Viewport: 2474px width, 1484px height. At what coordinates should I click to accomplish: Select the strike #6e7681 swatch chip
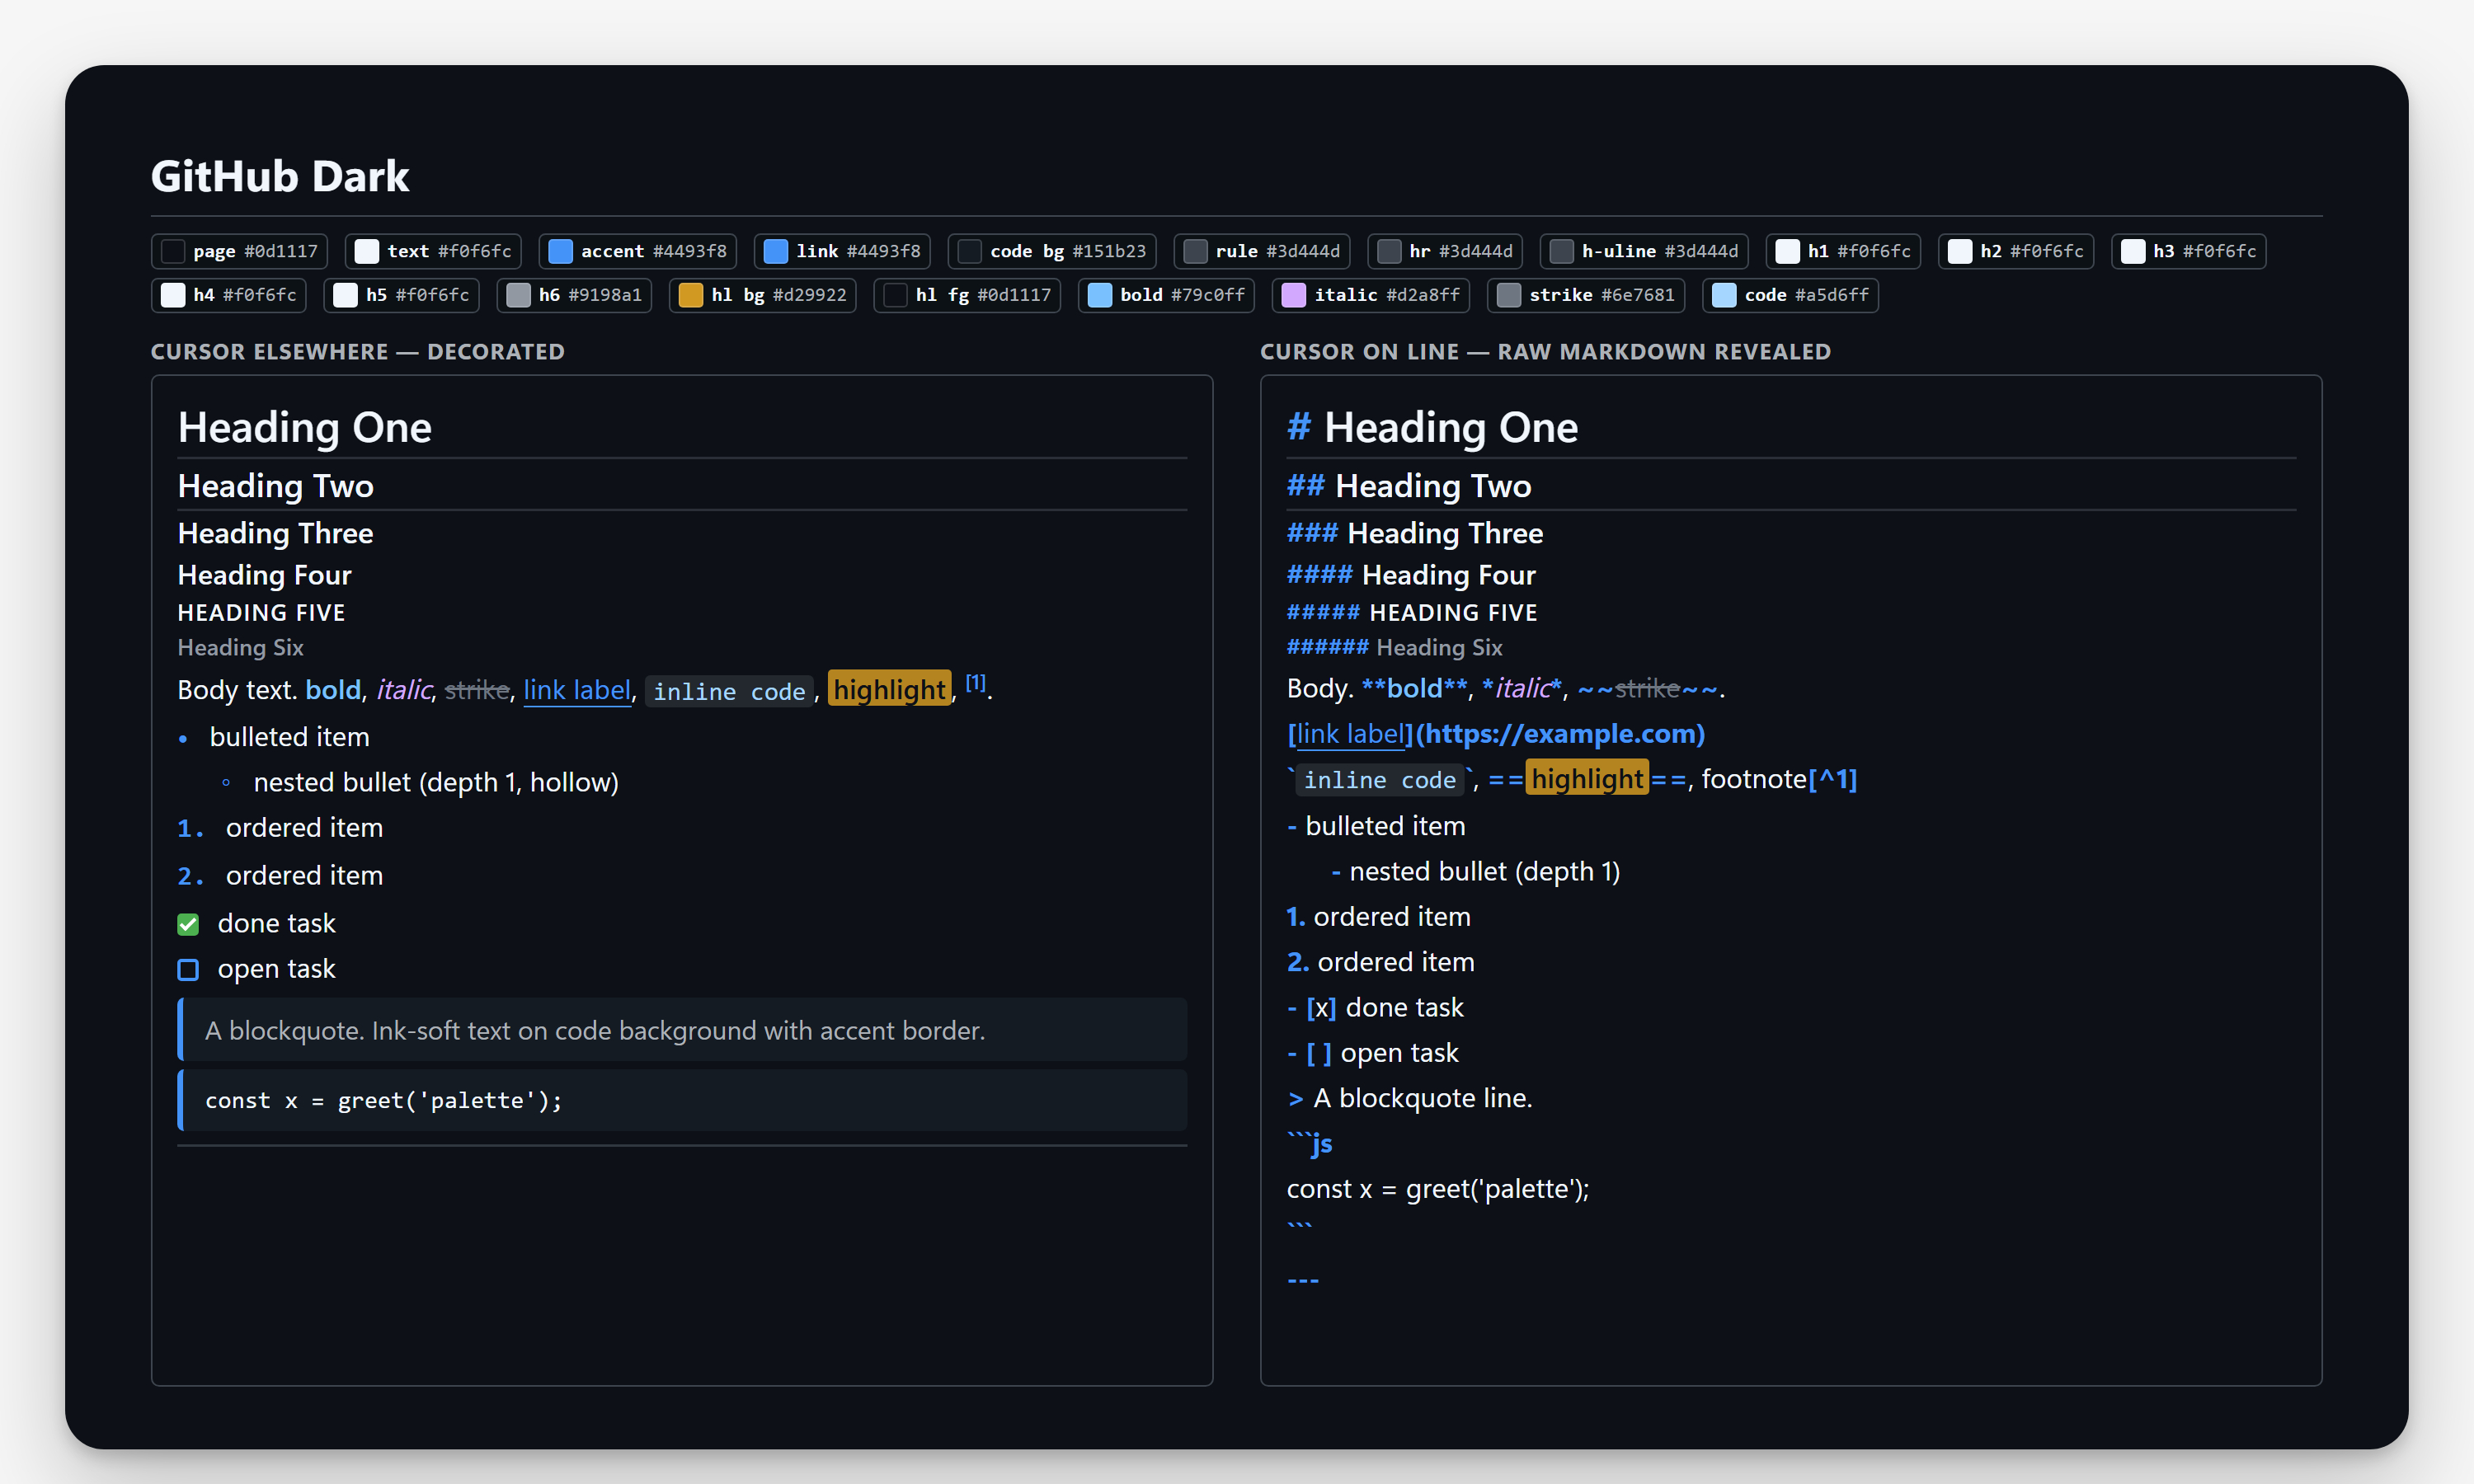coord(1586,295)
